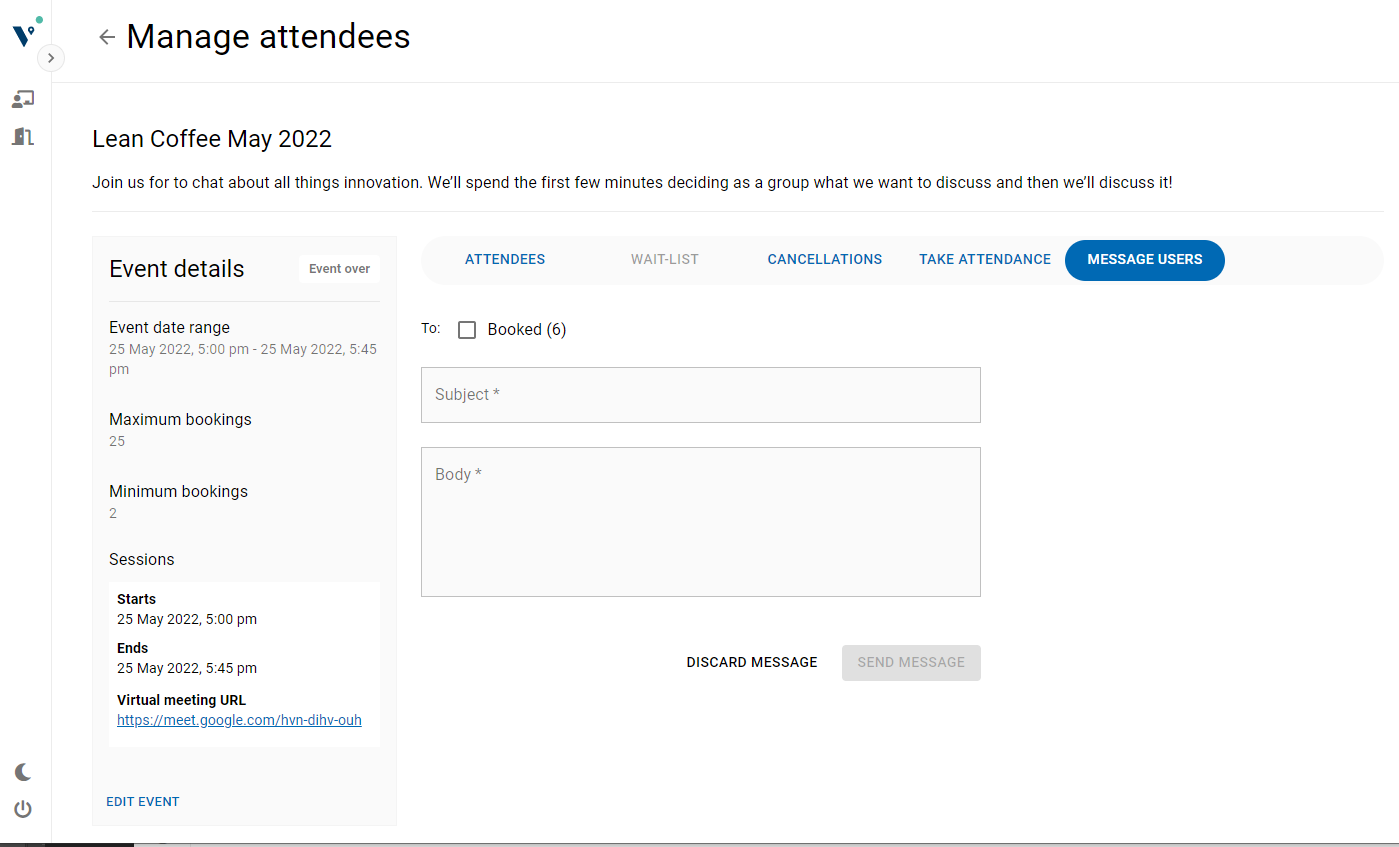Select the Message Users tab
Viewport: 1399px width, 847px height.
click(1145, 260)
